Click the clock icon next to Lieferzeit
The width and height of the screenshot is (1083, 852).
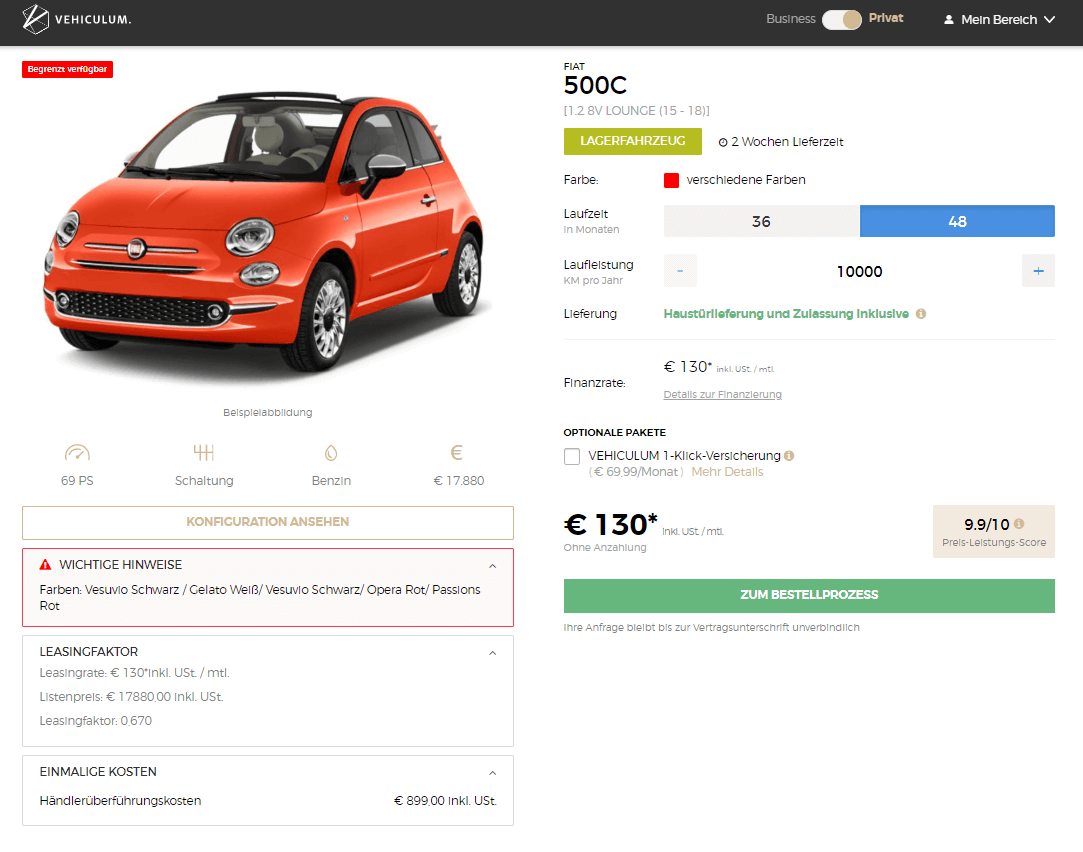(723, 142)
